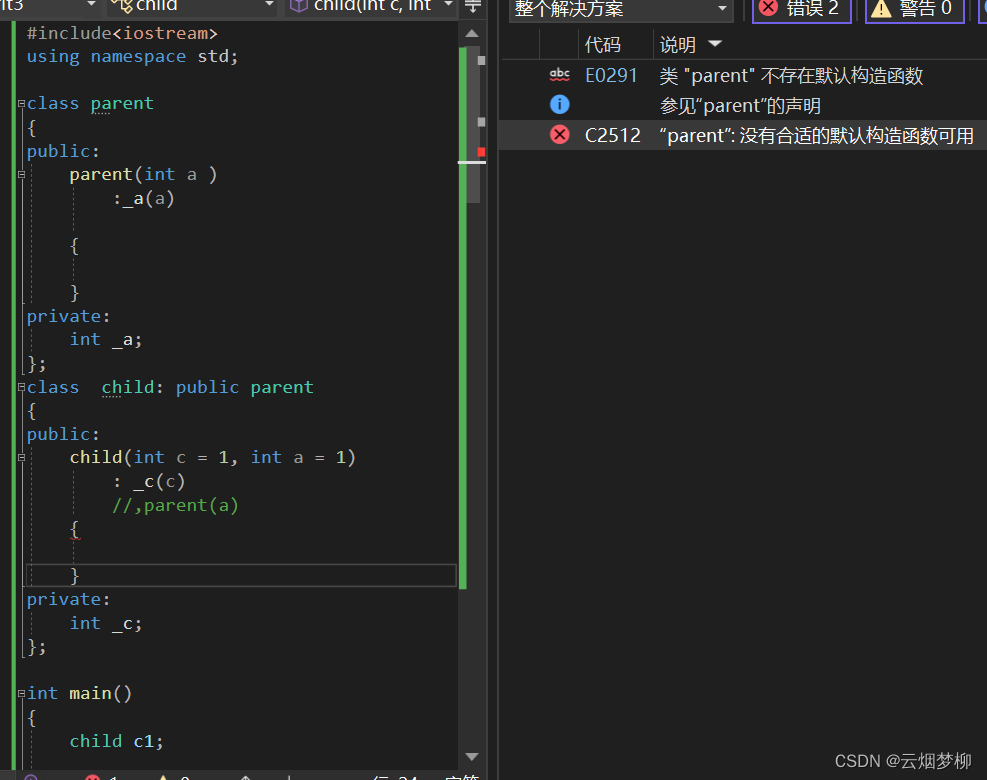
Task: Collapse the 'parent(int a )' constructor block
Action: pyautogui.click(x=21, y=174)
